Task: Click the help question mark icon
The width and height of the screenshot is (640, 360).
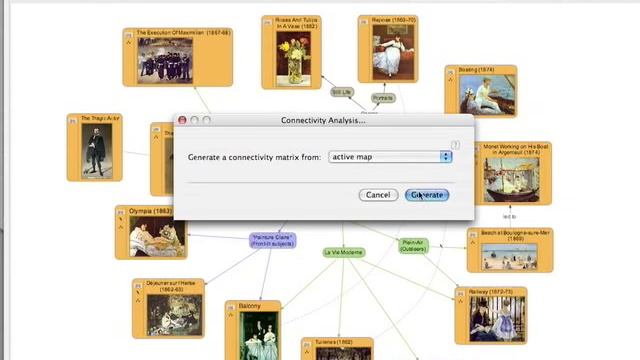Action: pyautogui.click(x=455, y=145)
